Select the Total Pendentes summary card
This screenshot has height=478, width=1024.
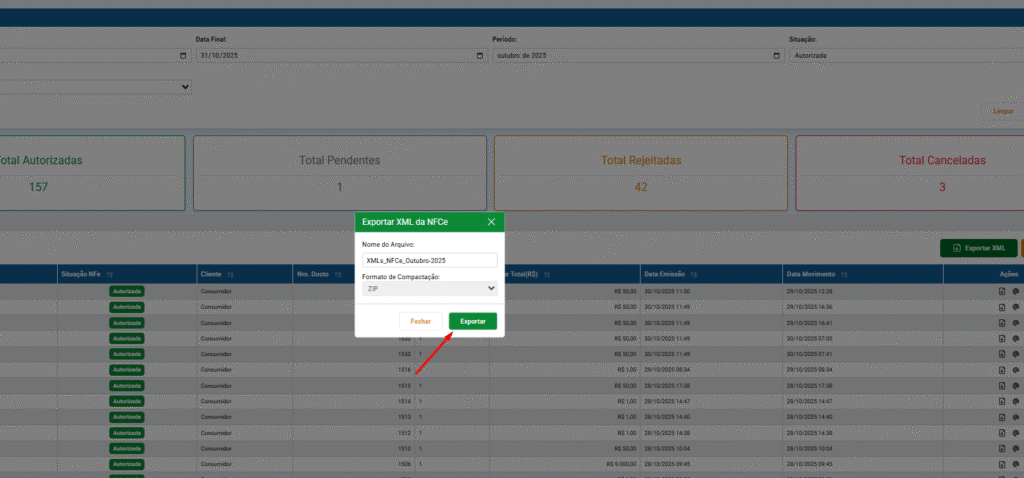pos(340,173)
